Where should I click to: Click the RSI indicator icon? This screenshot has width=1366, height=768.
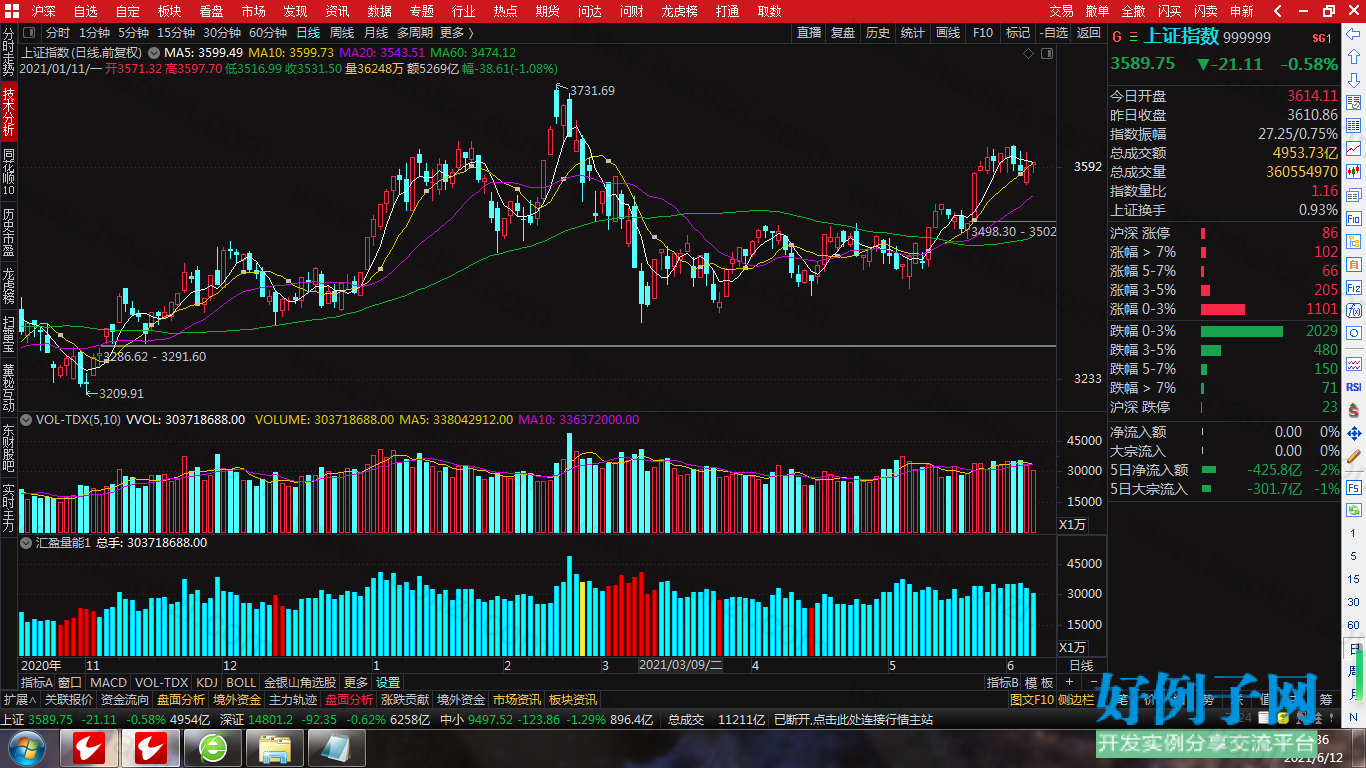point(1354,387)
